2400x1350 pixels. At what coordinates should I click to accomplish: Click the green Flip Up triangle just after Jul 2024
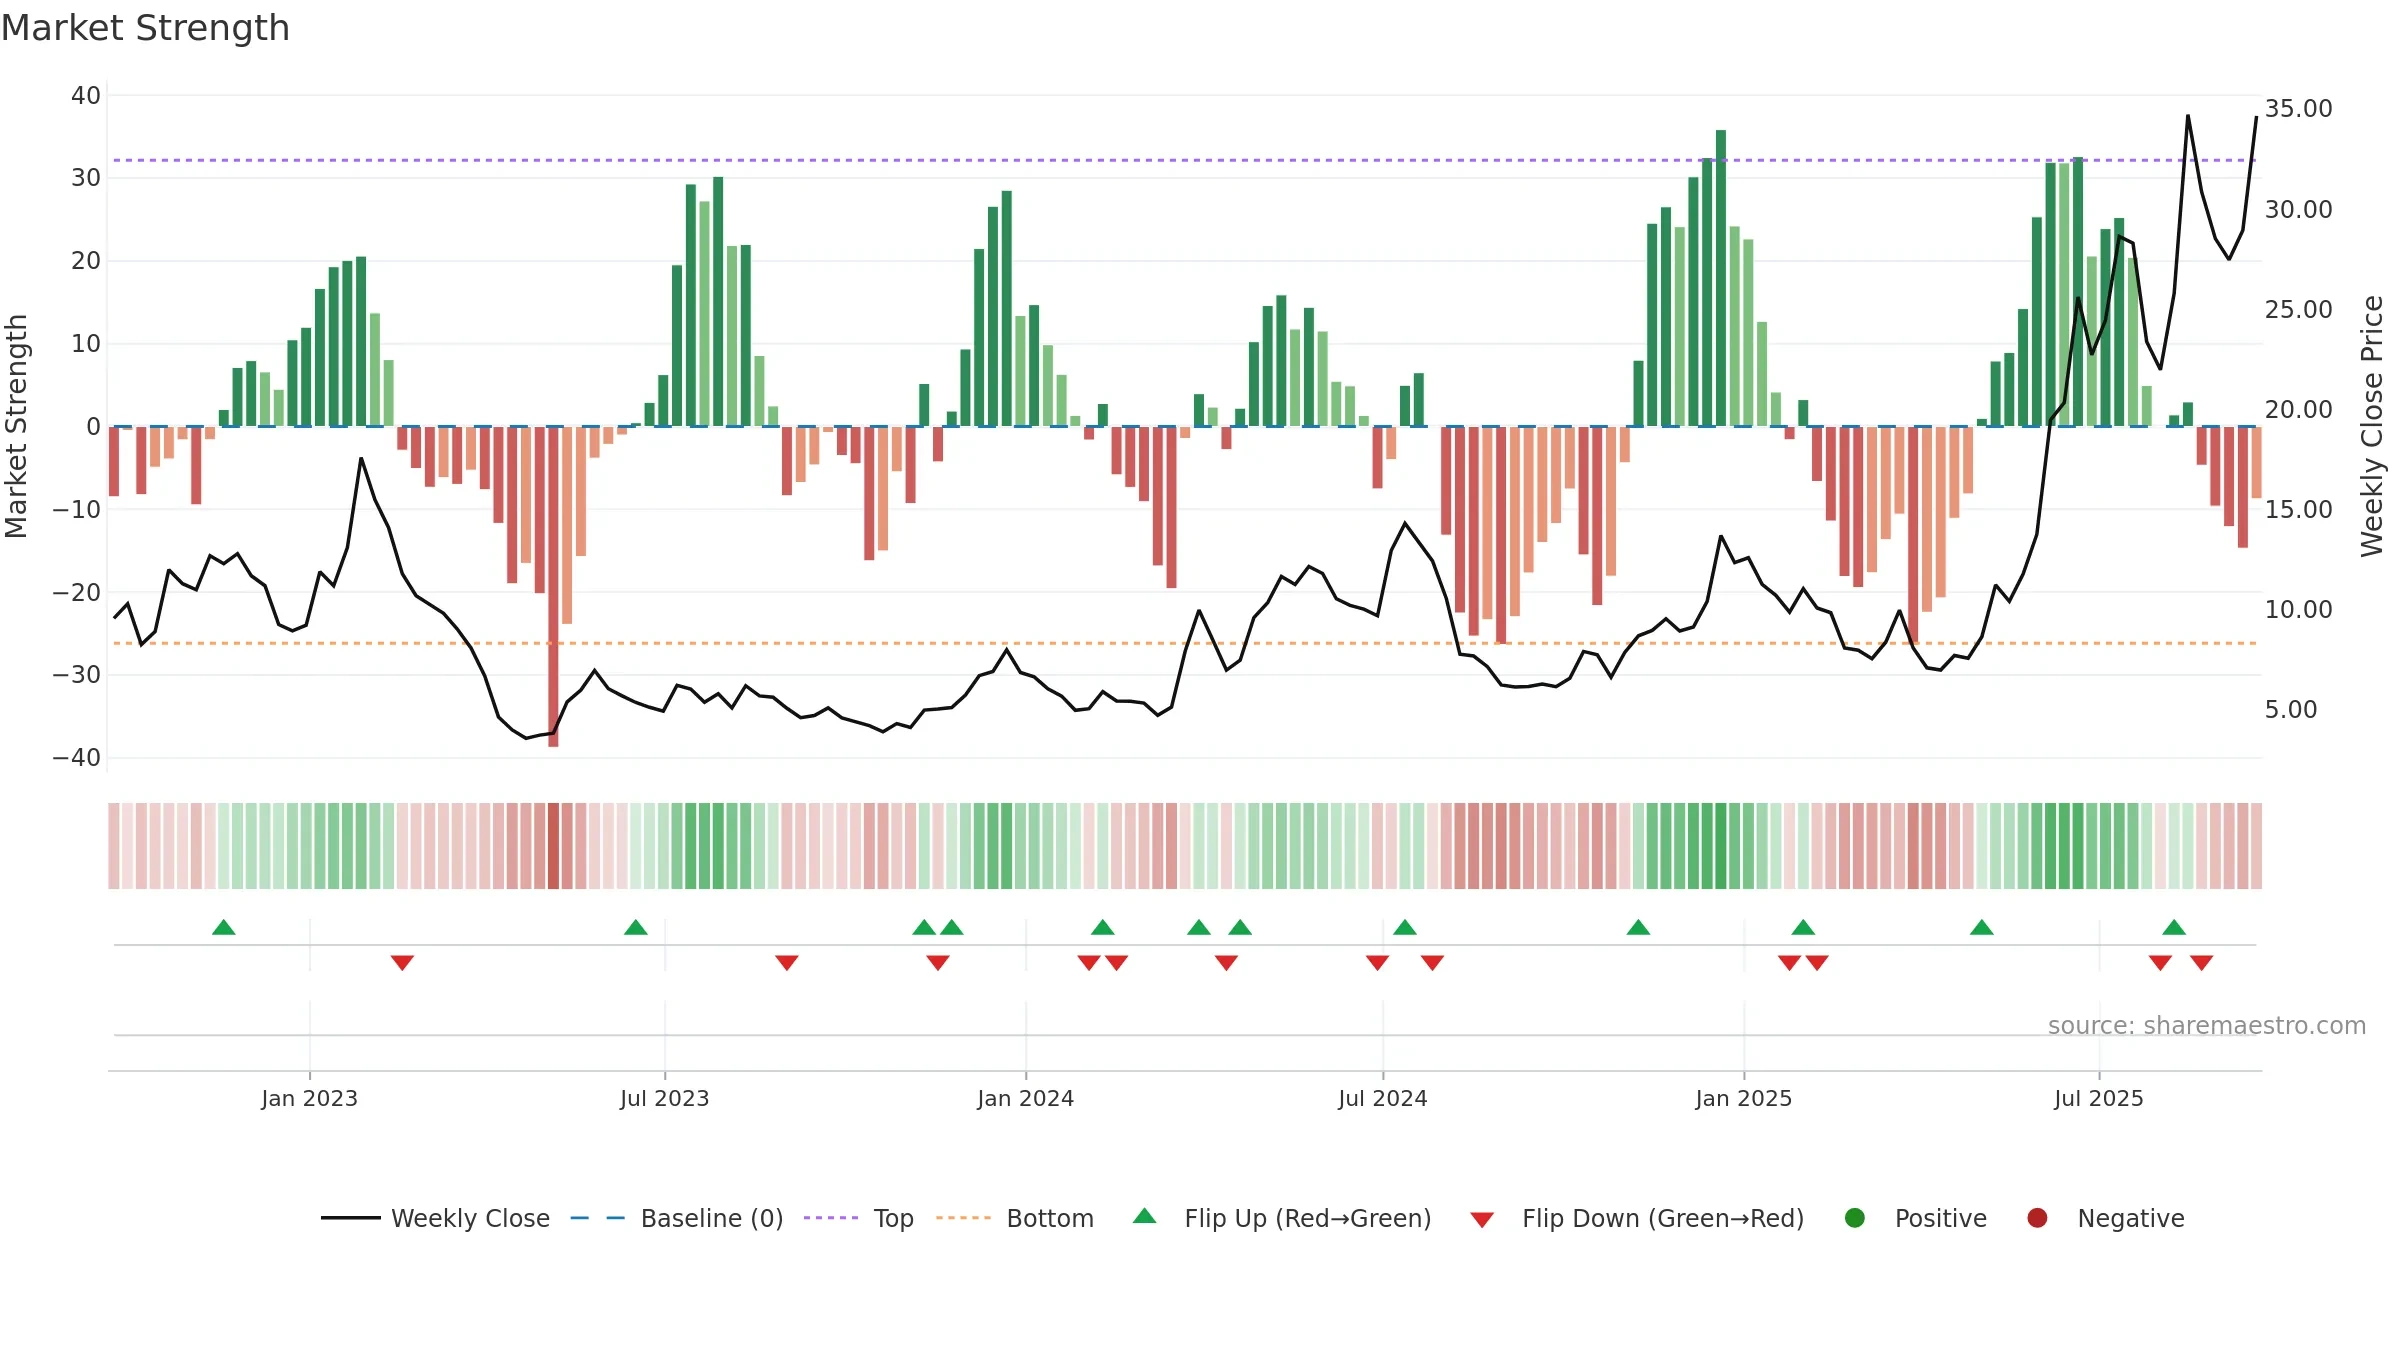pyautogui.click(x=1405, y=927)
